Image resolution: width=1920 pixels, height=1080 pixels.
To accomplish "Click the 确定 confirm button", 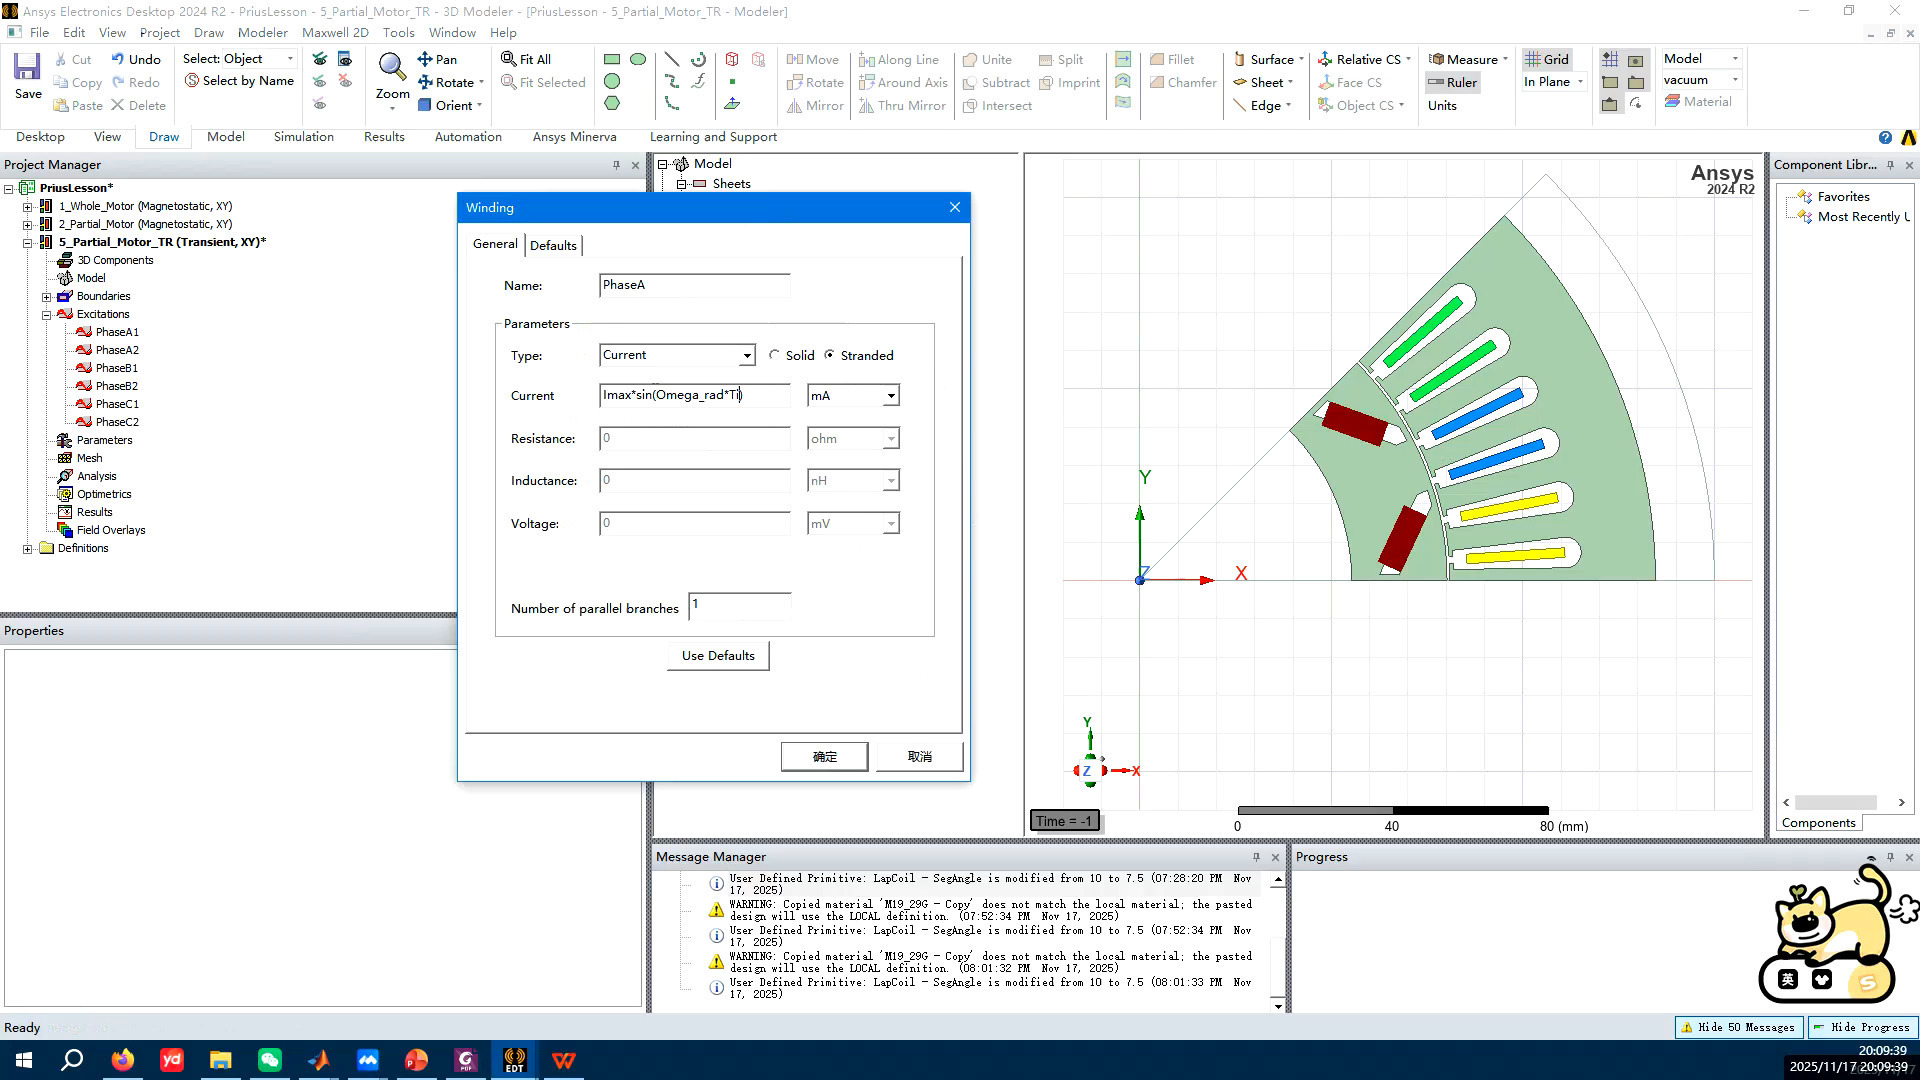I will tap(824, 757).
